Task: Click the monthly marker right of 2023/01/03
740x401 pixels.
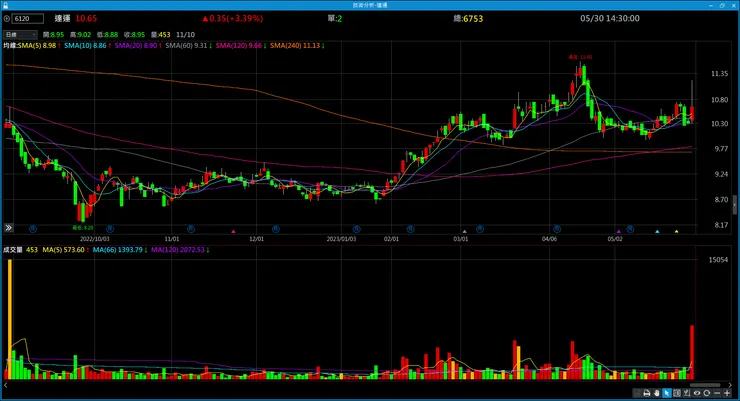Action: [356, 229]
